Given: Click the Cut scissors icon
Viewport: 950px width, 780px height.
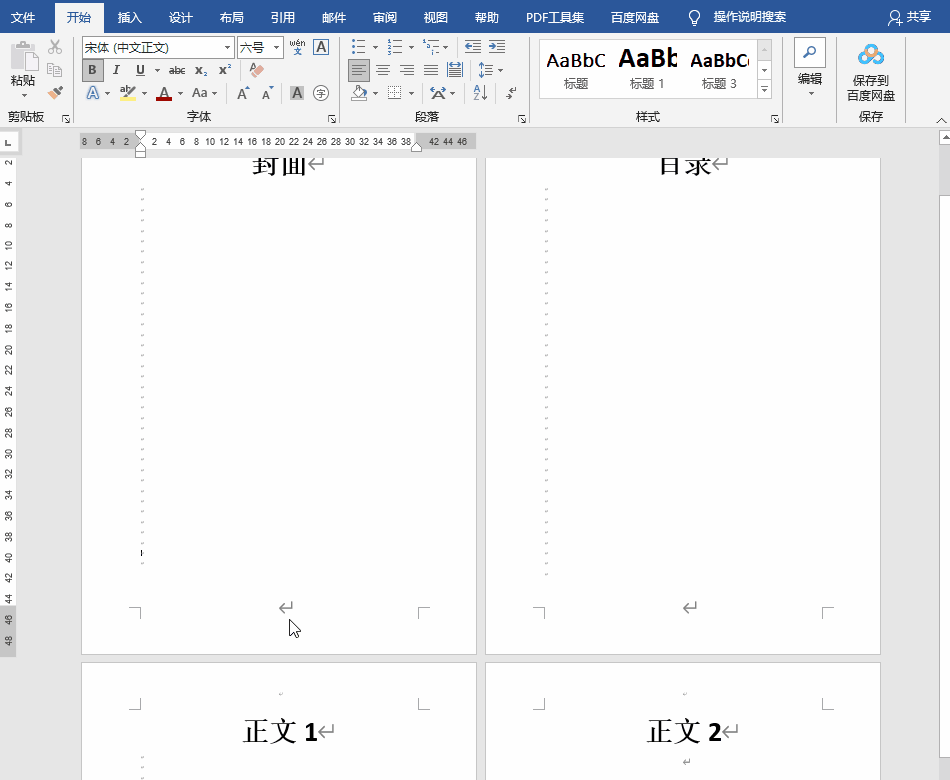Looking at the screenshot, I should [55, 47].
